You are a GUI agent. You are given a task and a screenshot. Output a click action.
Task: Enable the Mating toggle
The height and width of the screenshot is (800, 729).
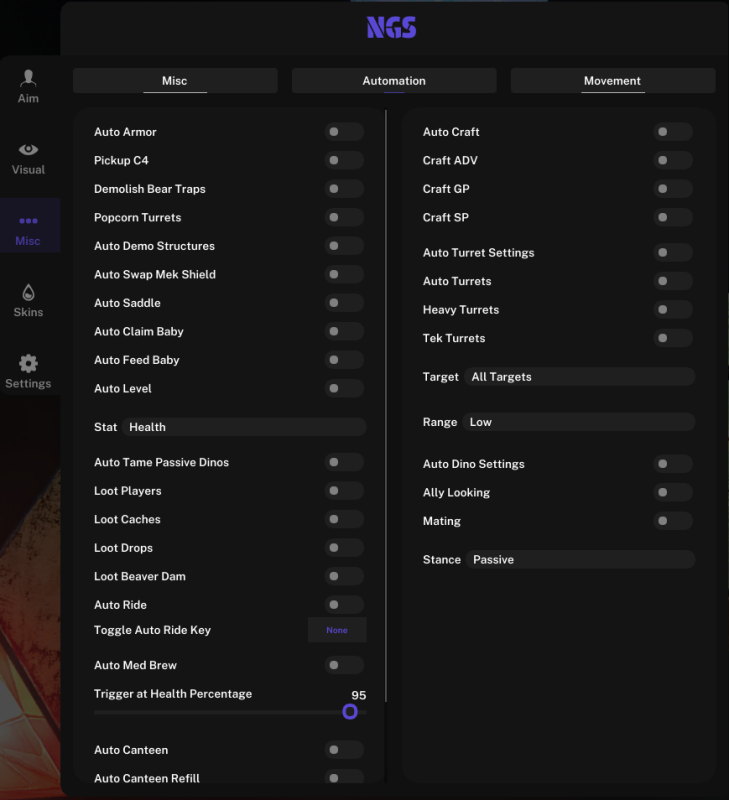(x=673, y=520)
